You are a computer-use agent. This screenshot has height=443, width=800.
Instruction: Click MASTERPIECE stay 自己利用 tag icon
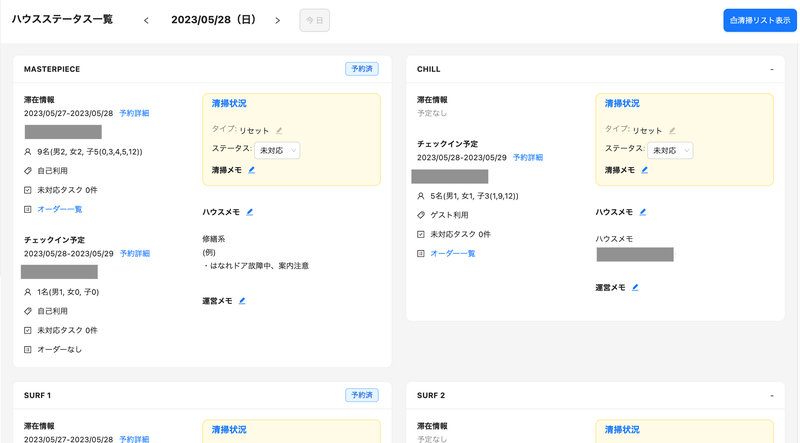(x=28, y=171)
